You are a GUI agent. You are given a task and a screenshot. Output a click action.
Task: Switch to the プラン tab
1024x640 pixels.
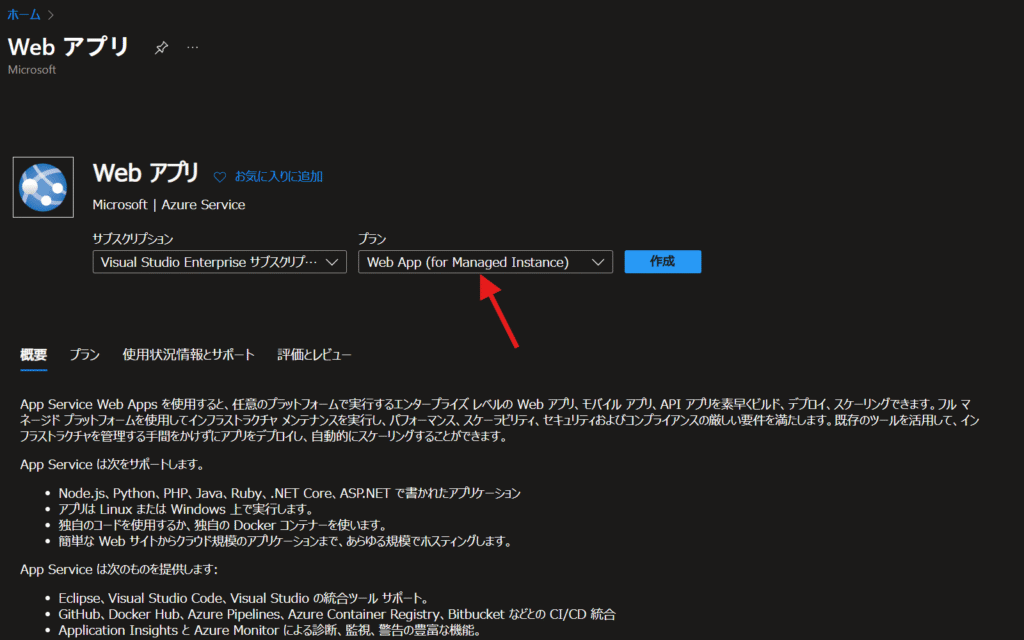pyautogui.click(x=84, y=355)
